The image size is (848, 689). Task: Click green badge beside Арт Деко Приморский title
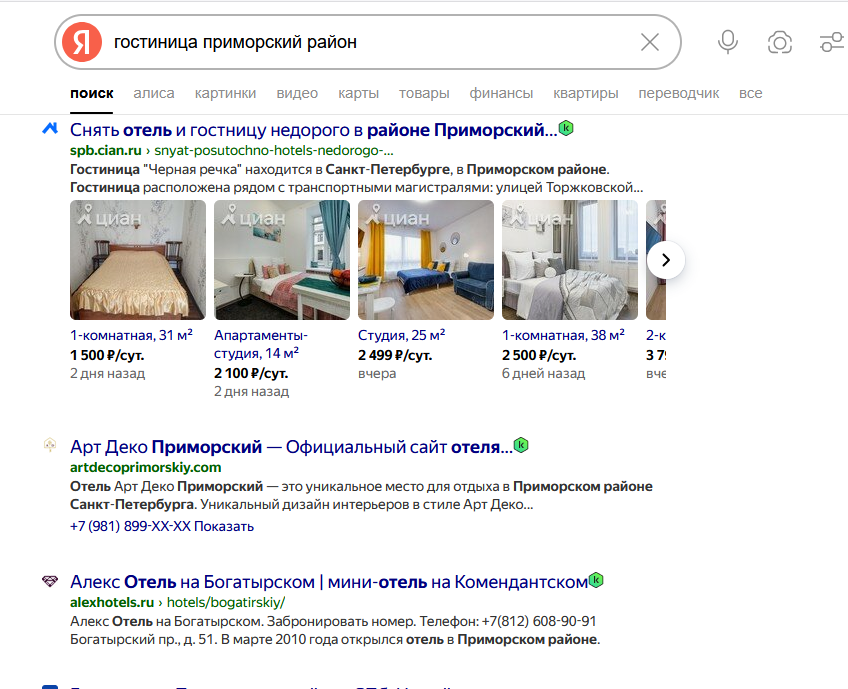pos(520,445)
